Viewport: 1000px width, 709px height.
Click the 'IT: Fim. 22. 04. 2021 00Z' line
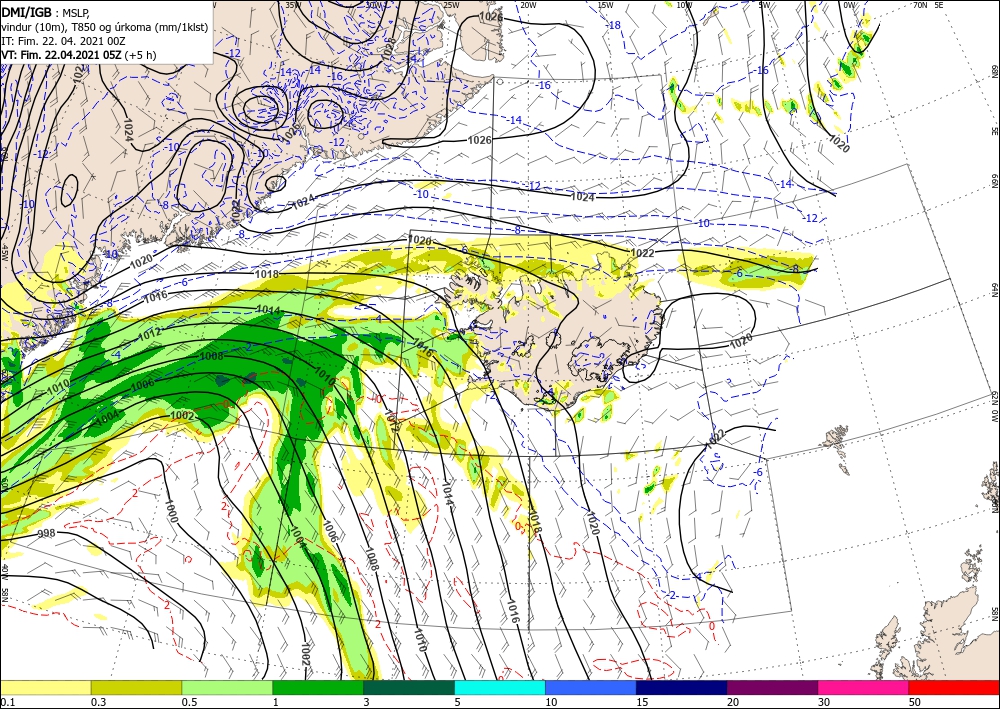(63, 41)
